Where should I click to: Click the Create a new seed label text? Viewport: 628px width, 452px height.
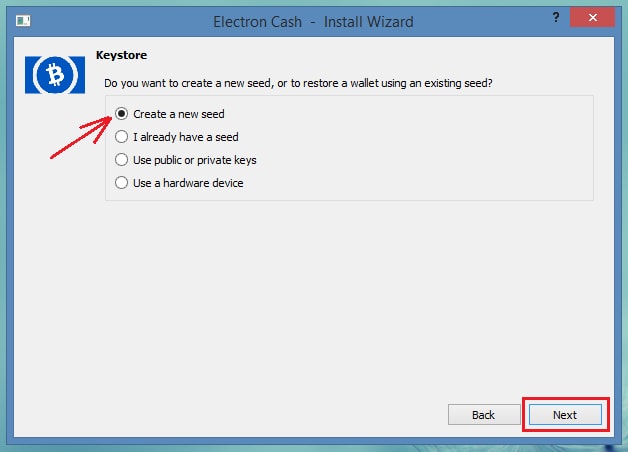click(179, 114)
